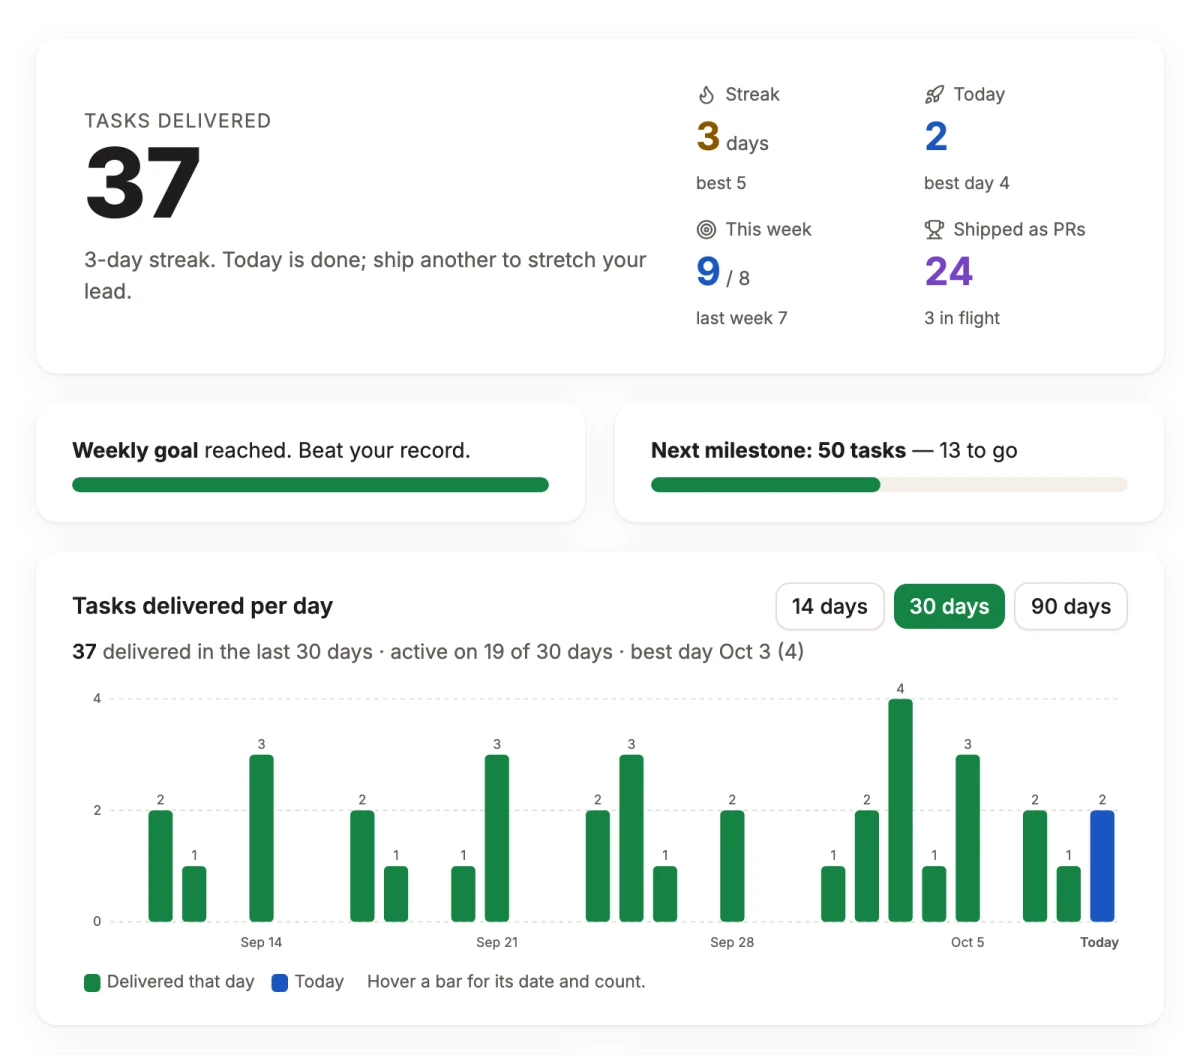
Task: Click the 'Streak' stat label
Action: pyautogui.click(x=752, y=95)
